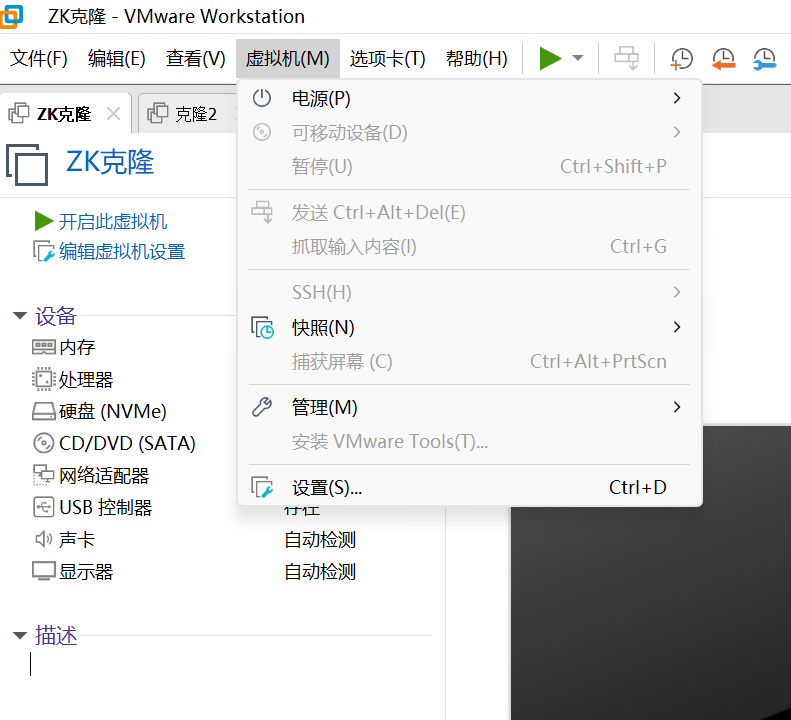Close the ZK克隆 tab
The width and height of the screenshot is (791, 720).
pyautogui.click(x=114, y=114)
